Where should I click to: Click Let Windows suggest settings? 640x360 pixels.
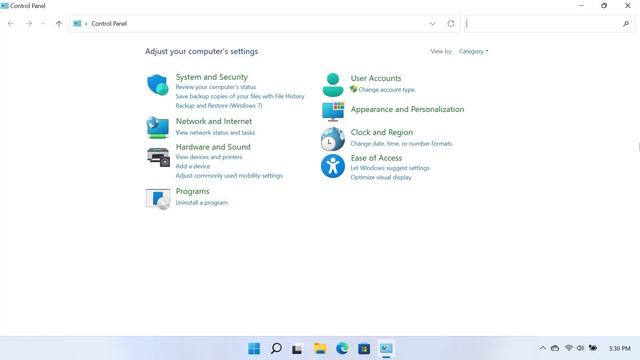click(390, 168)
